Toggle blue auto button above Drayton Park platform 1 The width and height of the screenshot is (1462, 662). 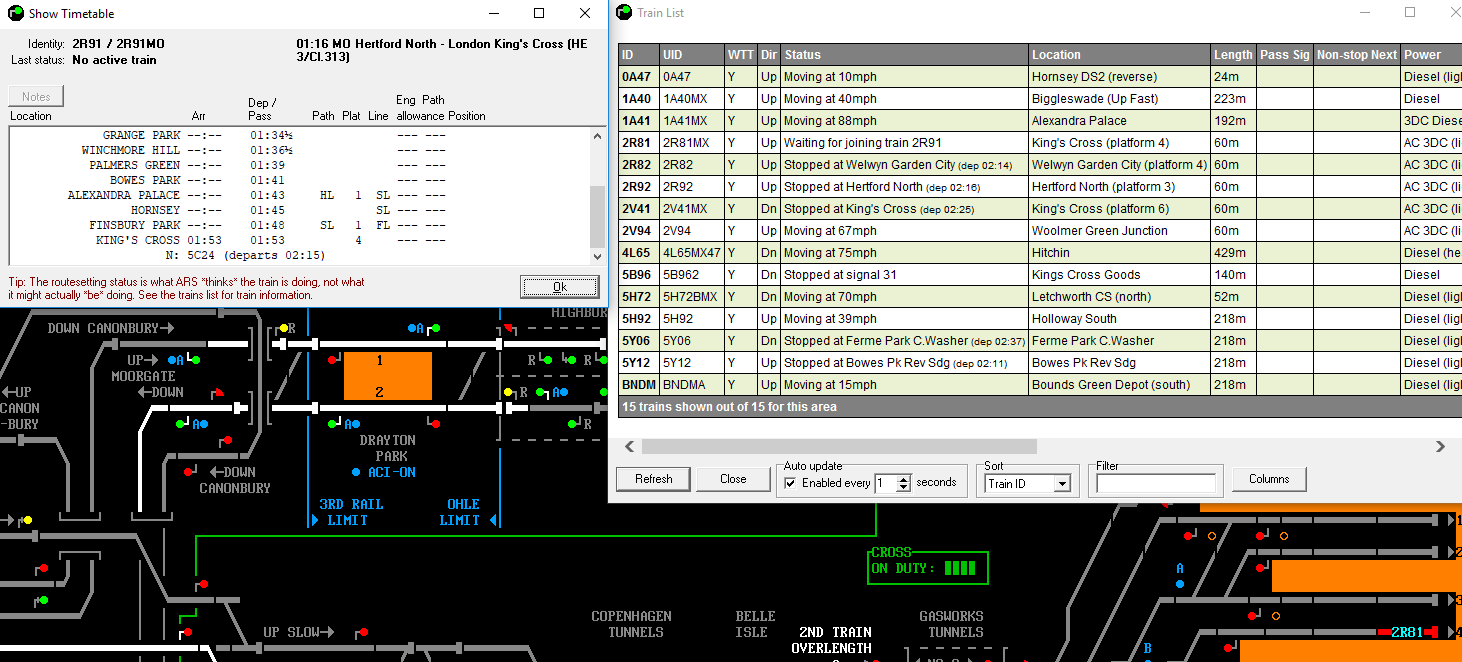[412, 327]
